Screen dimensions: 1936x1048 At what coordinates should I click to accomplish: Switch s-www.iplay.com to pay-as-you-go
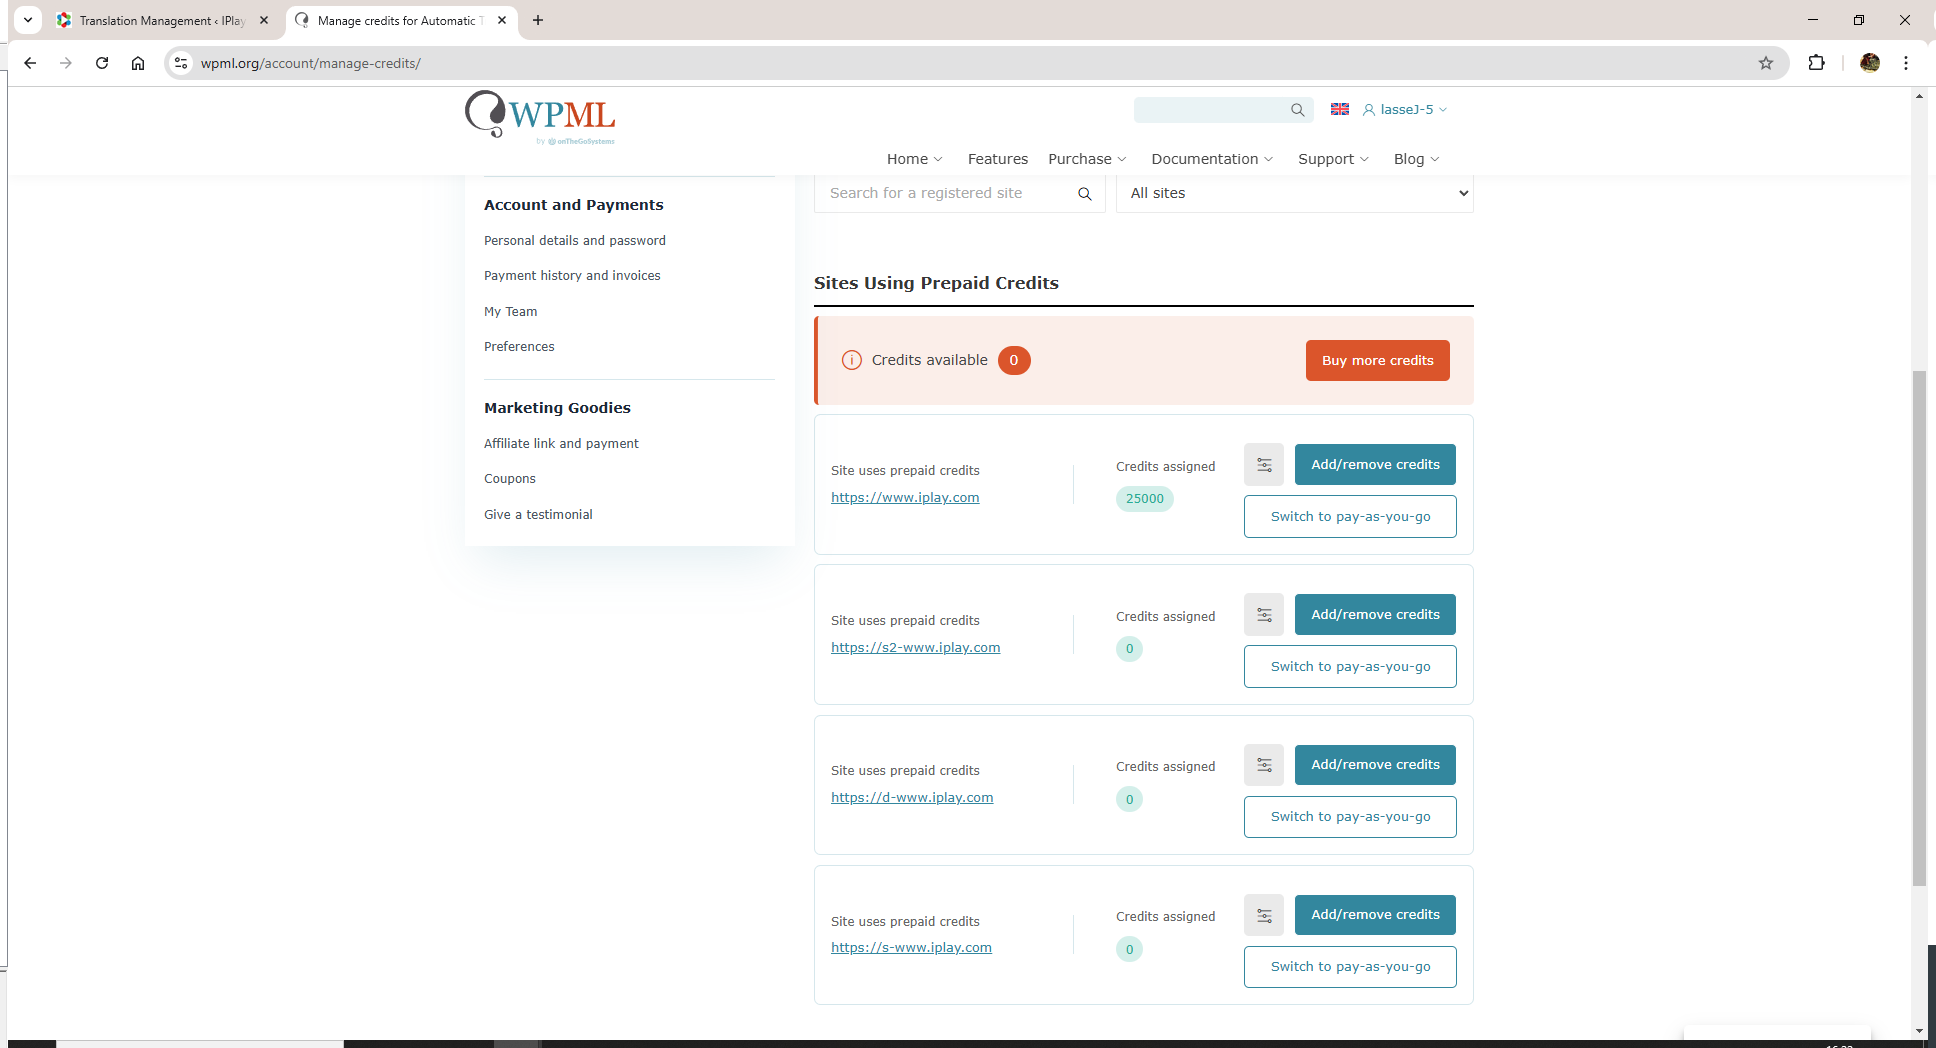(x=1350, y=967)
